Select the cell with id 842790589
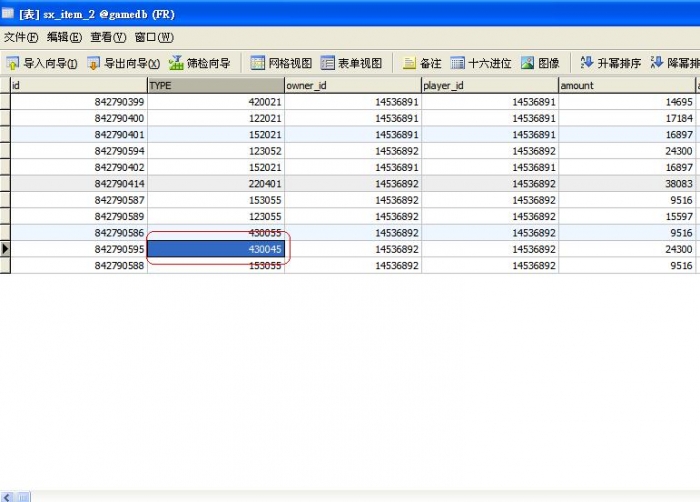Screen dimensions: 700x502 [x=79, y=217]
